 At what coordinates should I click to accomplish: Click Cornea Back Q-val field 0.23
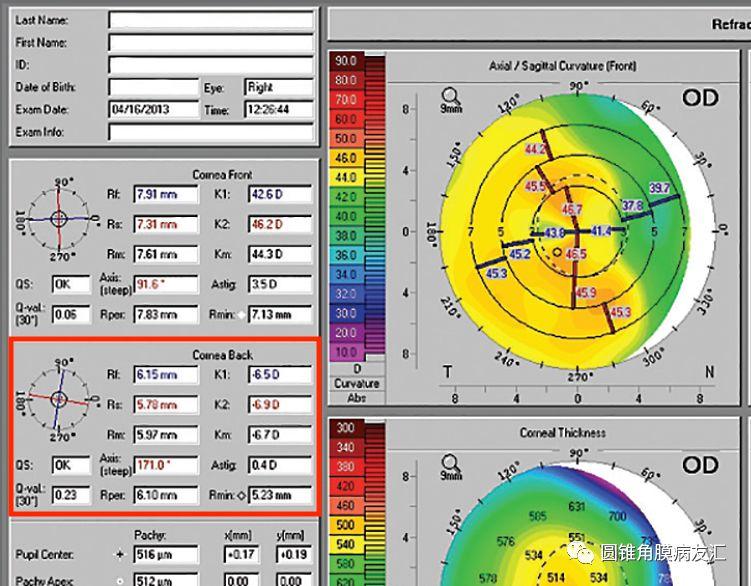[71, 495]
